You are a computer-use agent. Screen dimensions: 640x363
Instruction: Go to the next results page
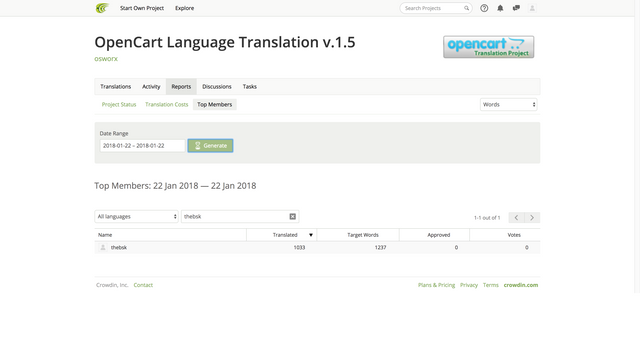tap(532, 218)
